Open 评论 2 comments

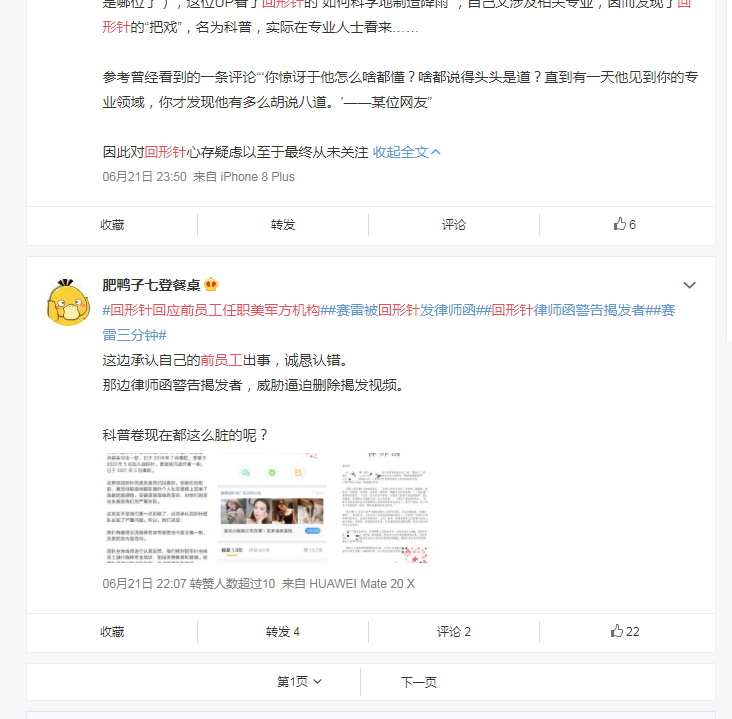pos(454,632)
